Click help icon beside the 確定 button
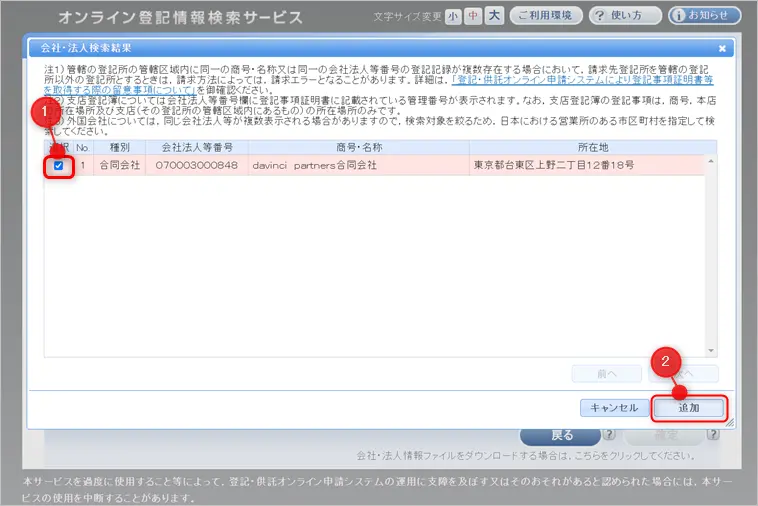This screenshot has width=758, height=506. tap(713, 435)
